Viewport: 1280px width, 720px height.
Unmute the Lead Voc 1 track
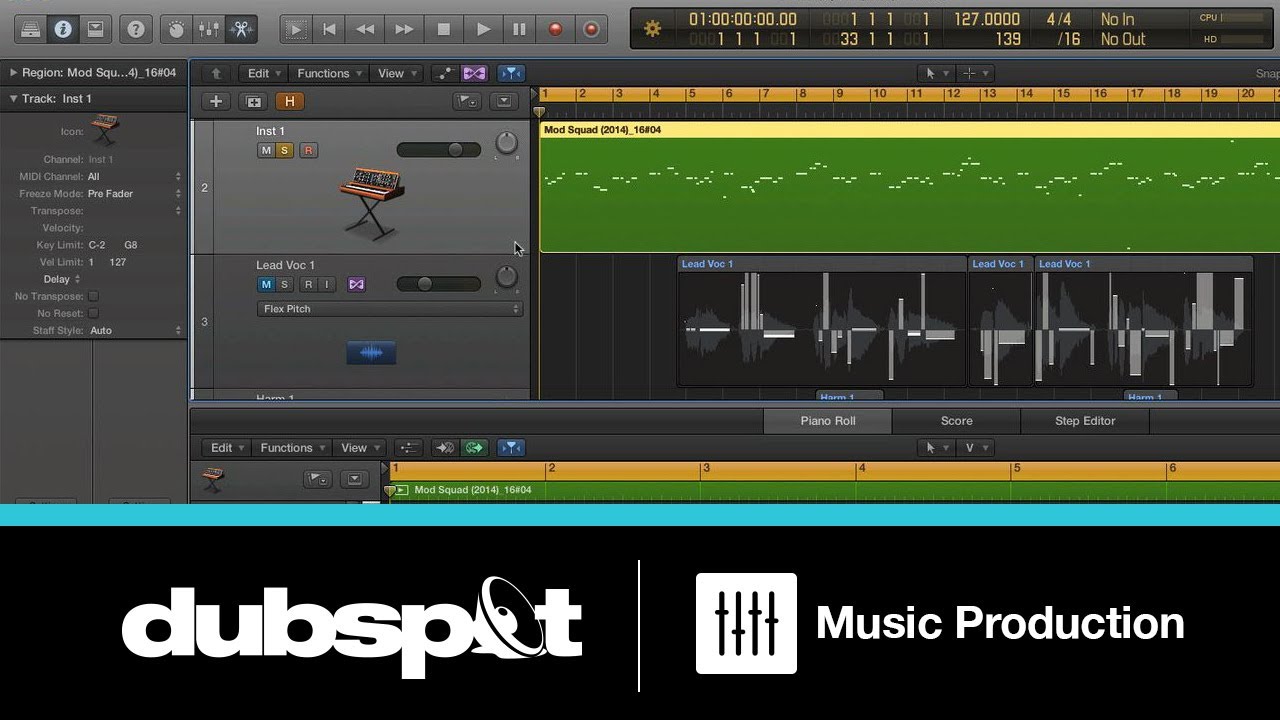click(x=265, y=284)
